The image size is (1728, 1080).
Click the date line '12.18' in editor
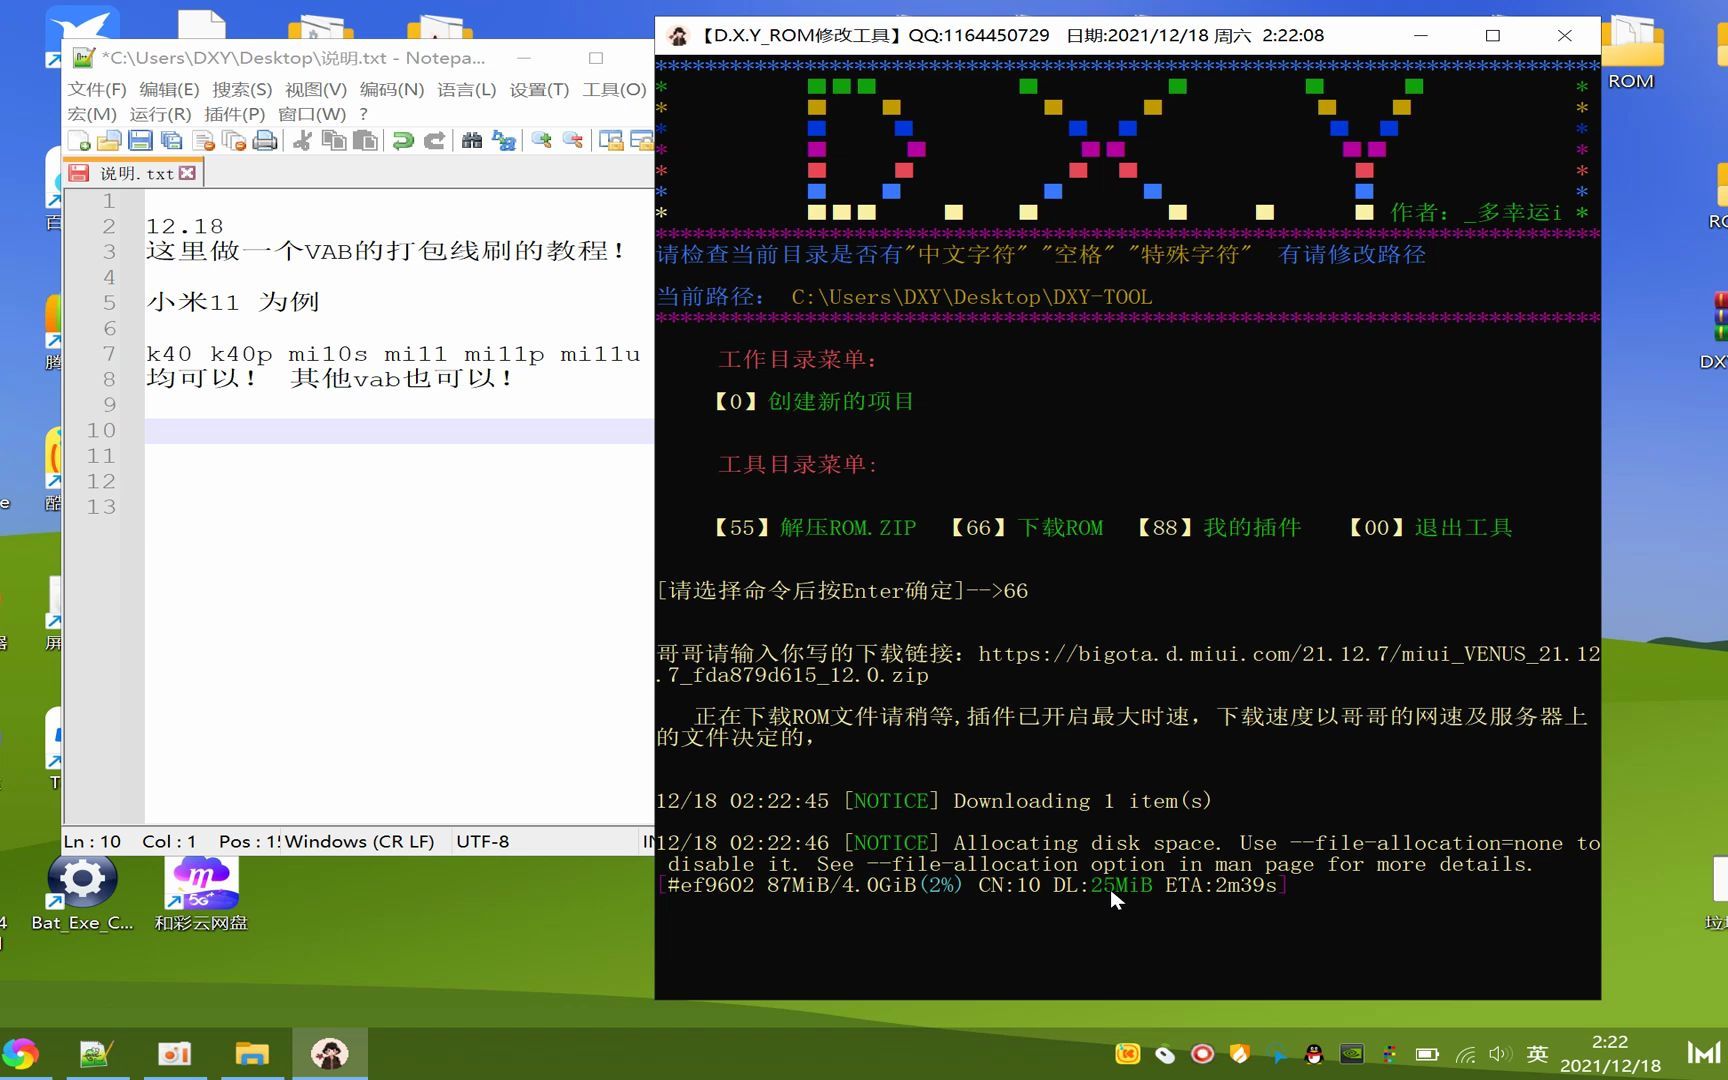point(185,226)
